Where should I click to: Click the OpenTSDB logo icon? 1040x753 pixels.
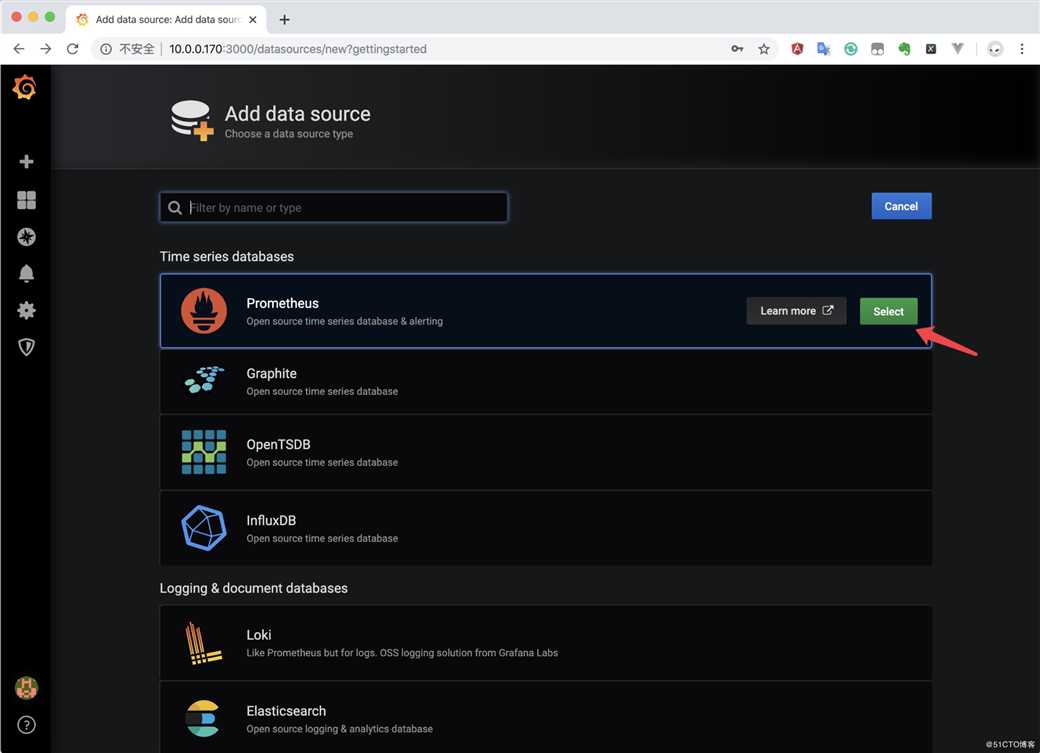click(x=204, y=452)
